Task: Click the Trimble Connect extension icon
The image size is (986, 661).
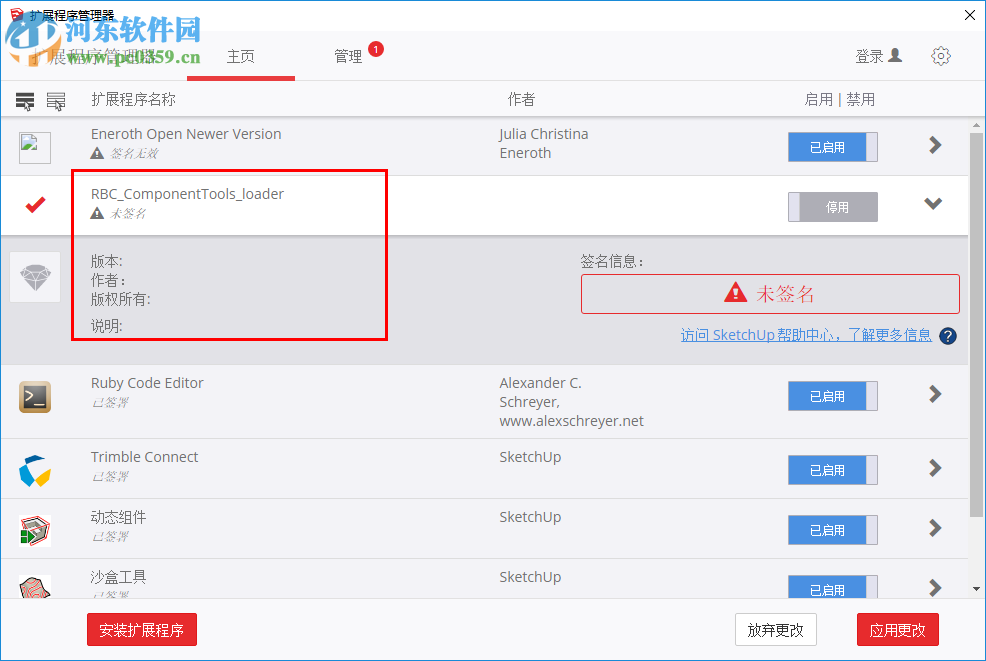Action: (x=34, y=468)
